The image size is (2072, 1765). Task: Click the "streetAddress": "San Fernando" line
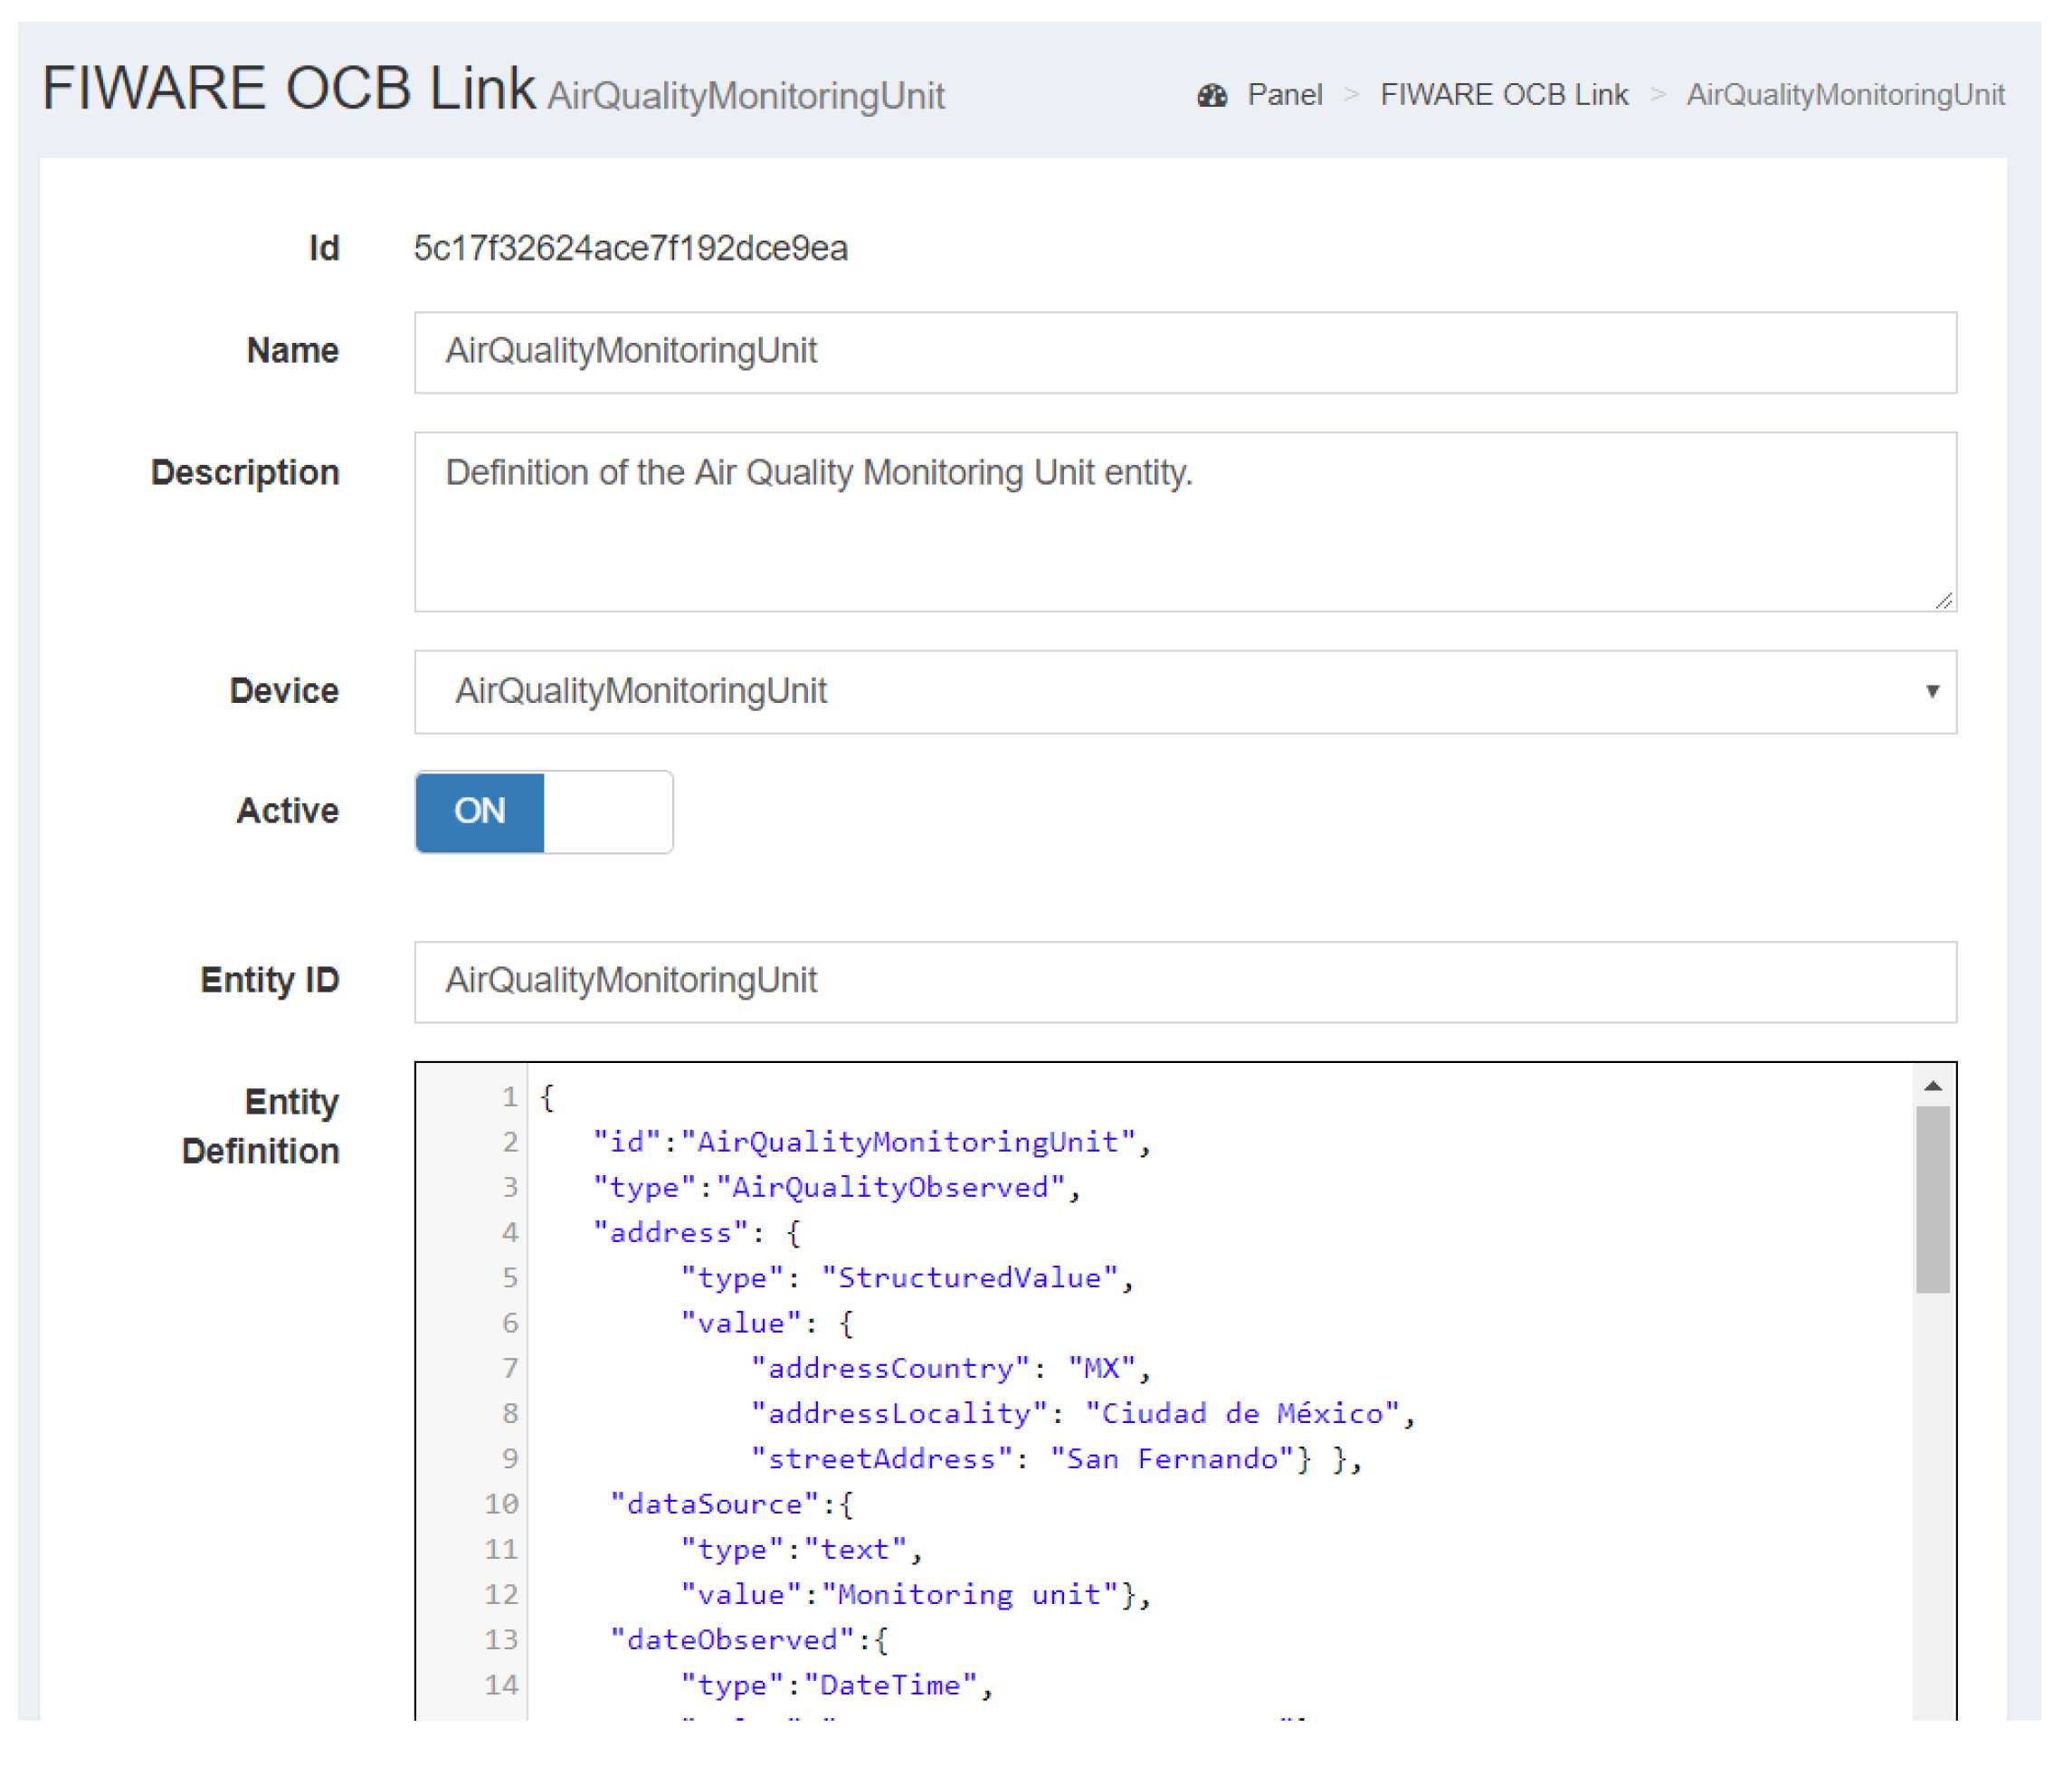(x=1056, y=1459)
